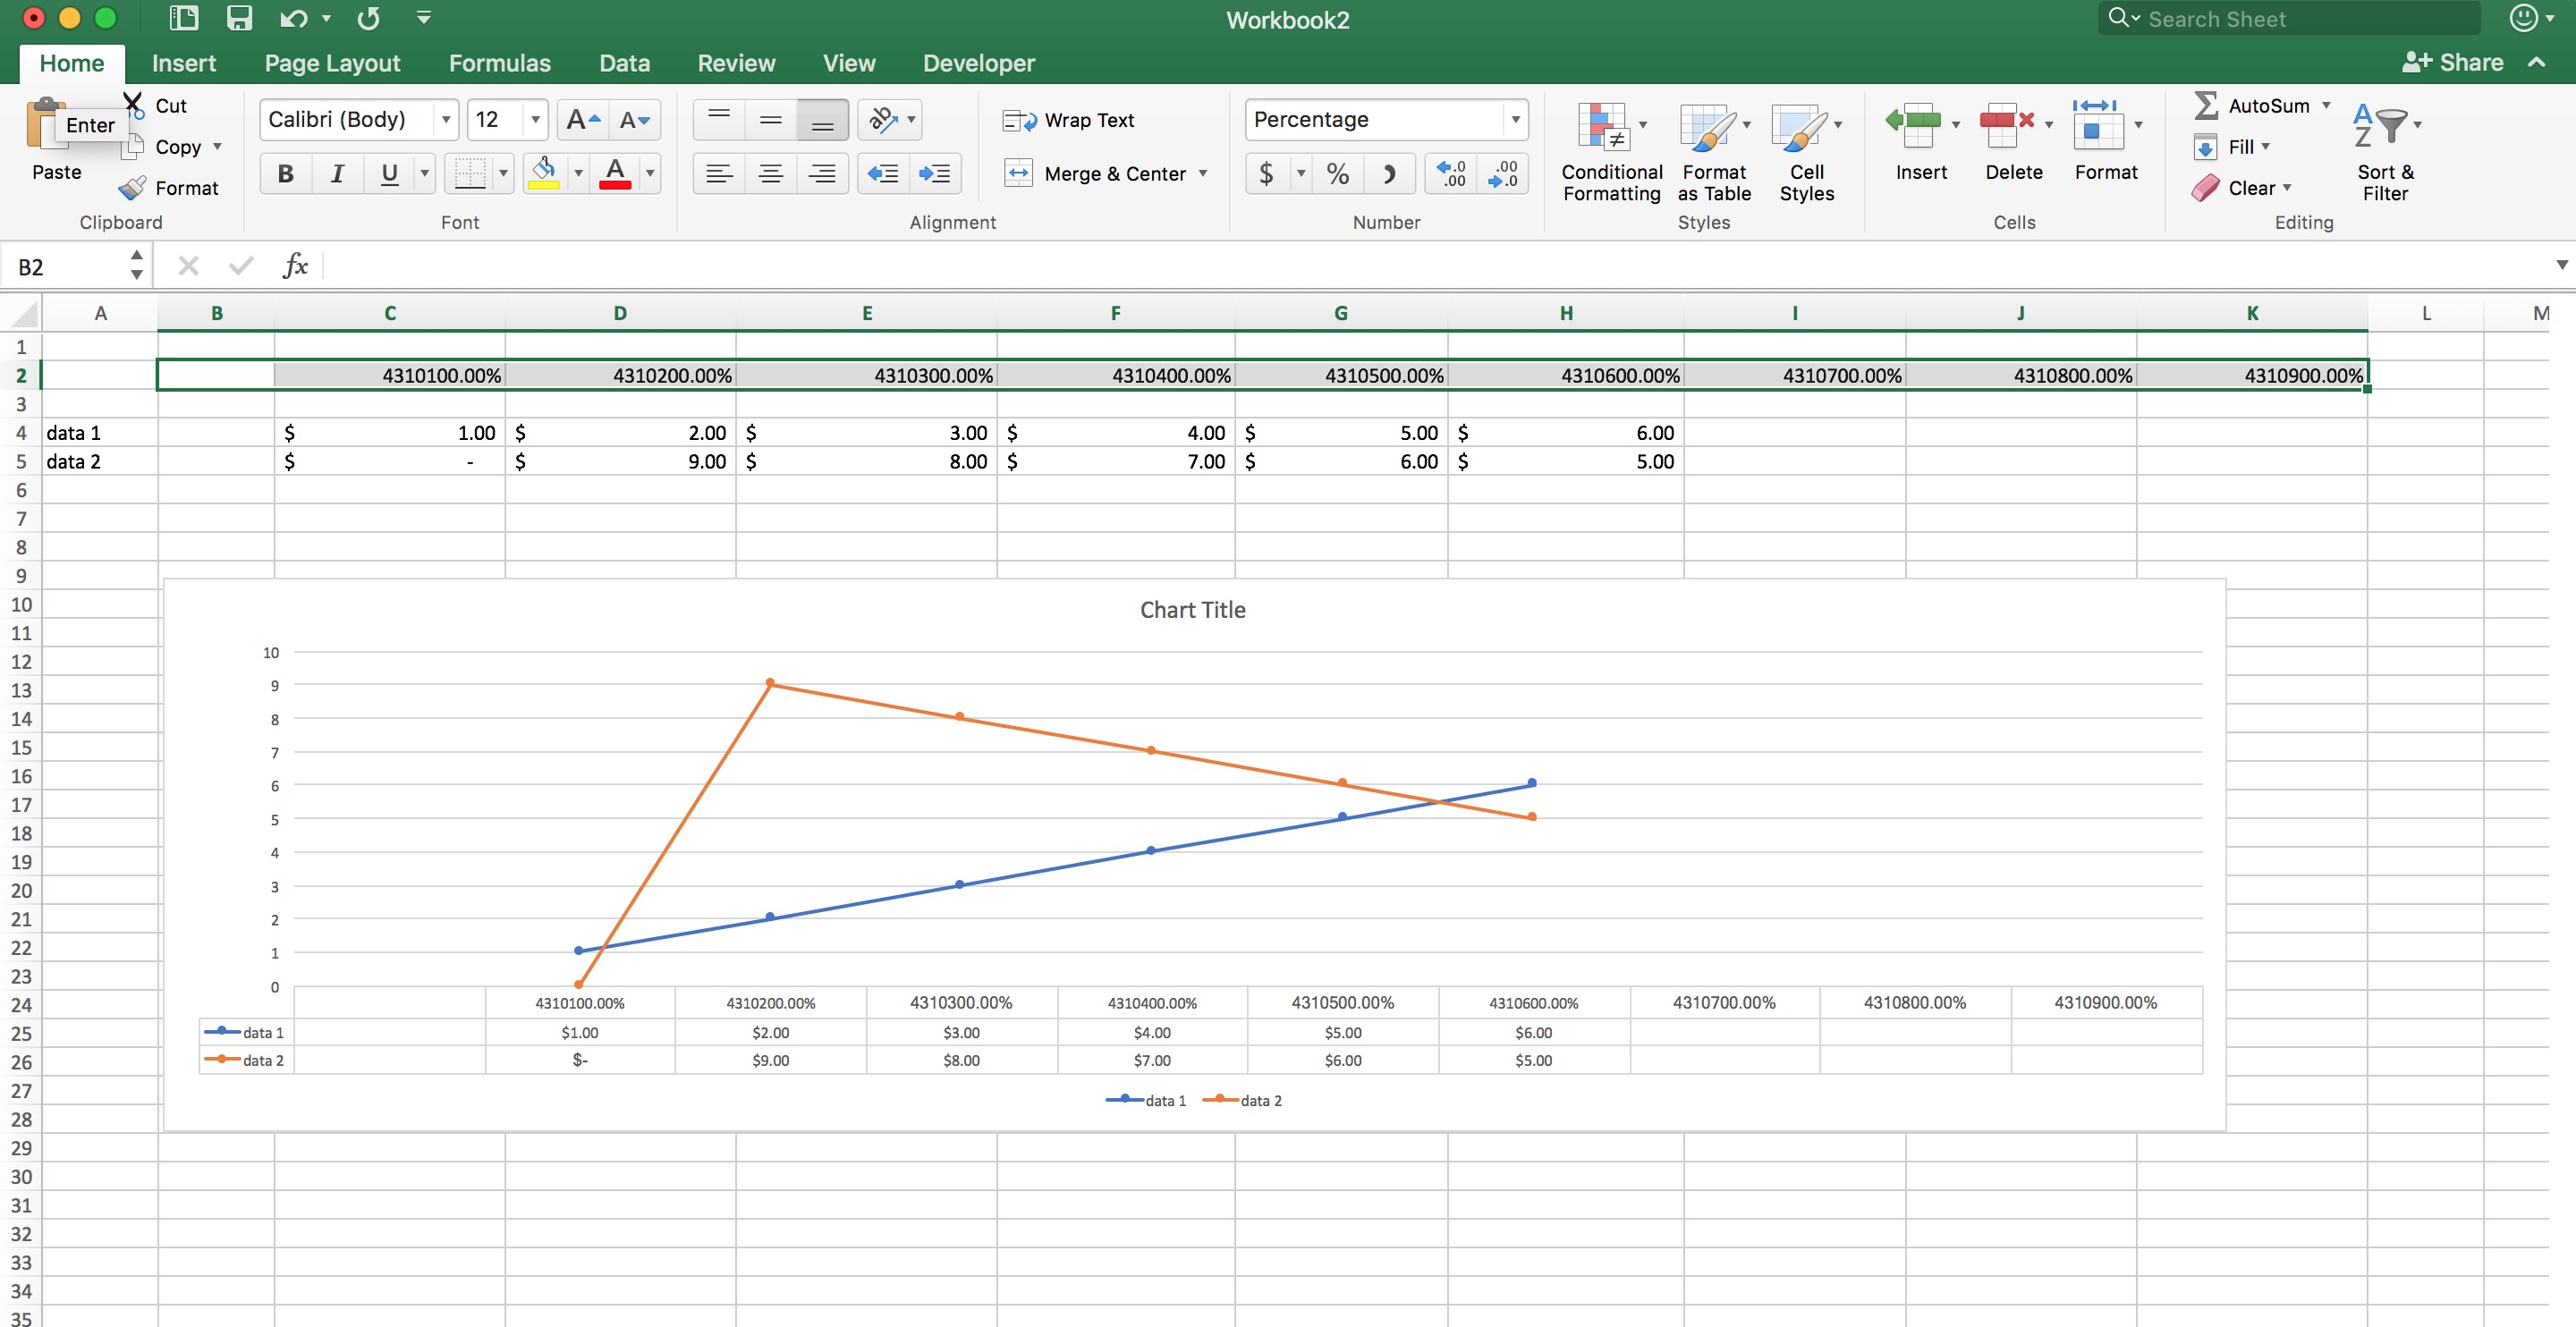Image resolution: width=2576 pixels, height=1327 pixels.
Task: Open the Developer ribbon tab
Action: 978,63
